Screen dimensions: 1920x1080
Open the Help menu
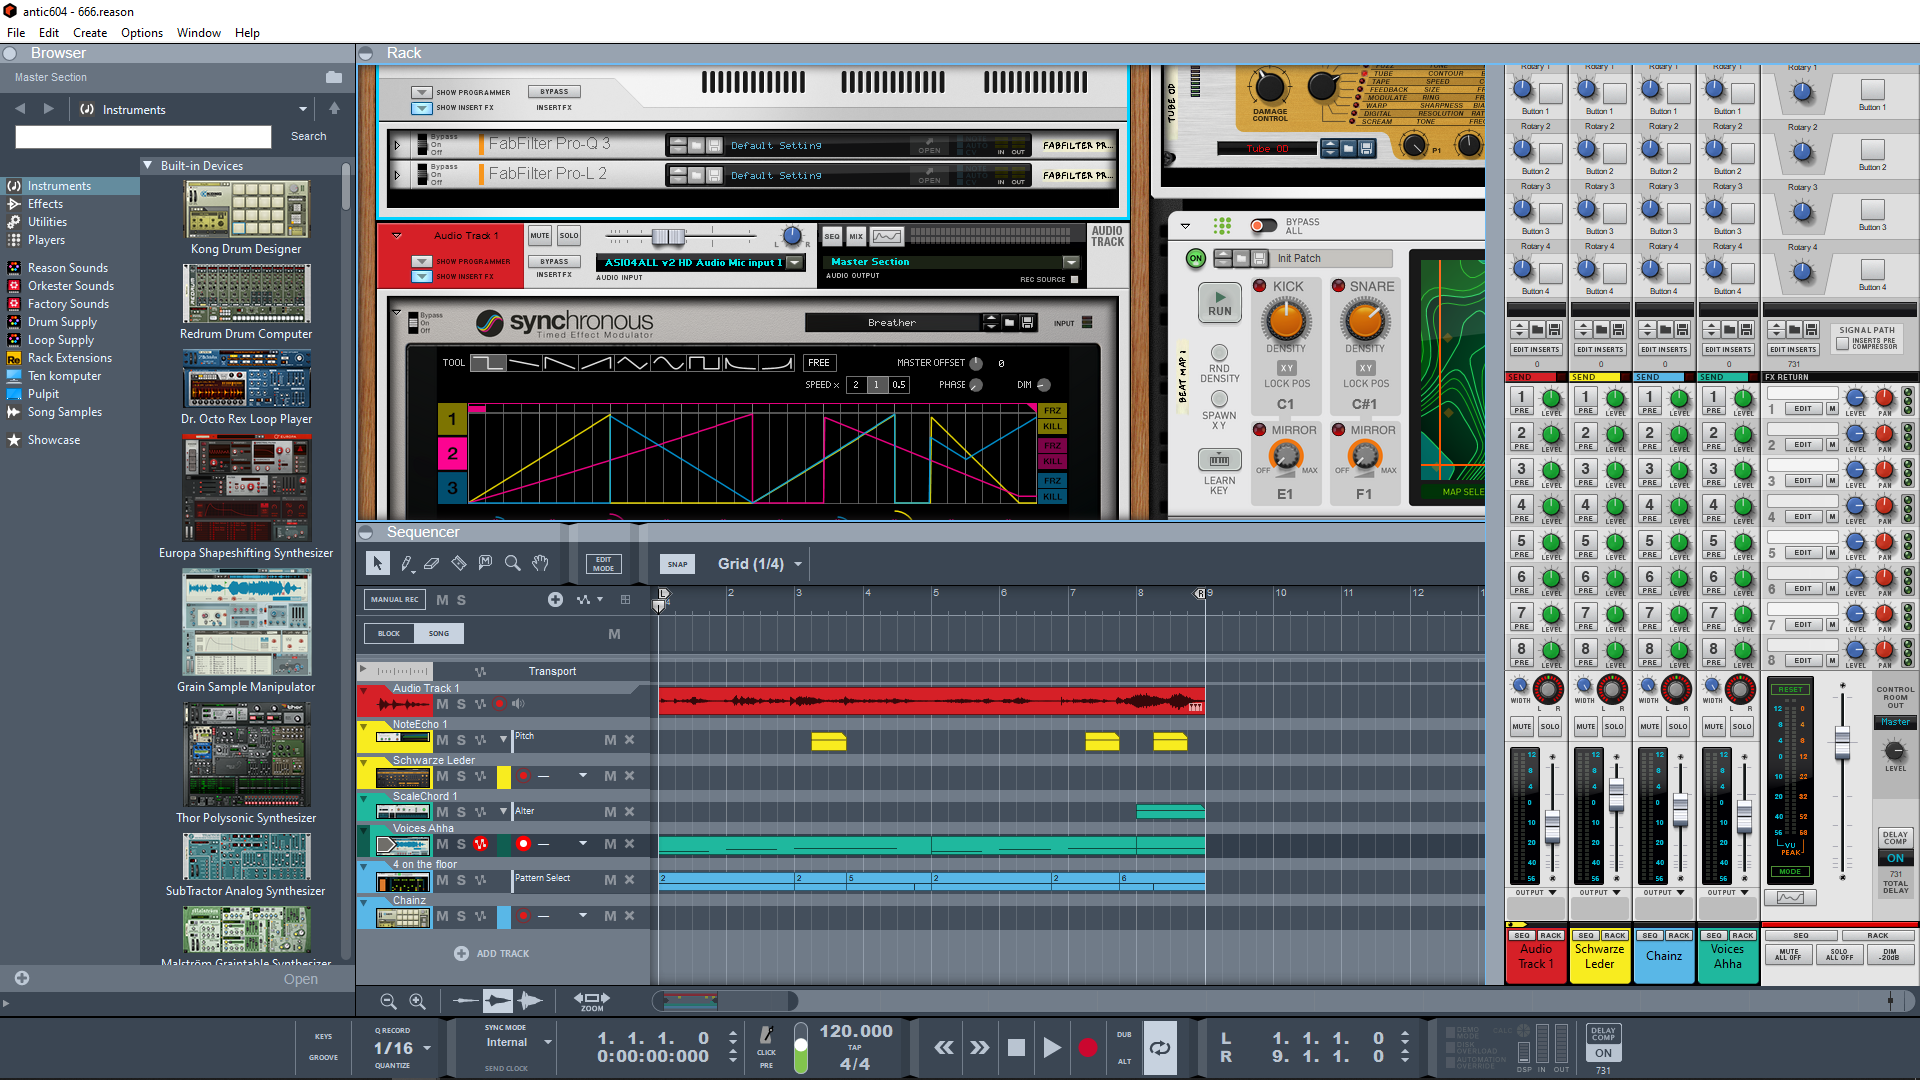(x=247, y=32)
